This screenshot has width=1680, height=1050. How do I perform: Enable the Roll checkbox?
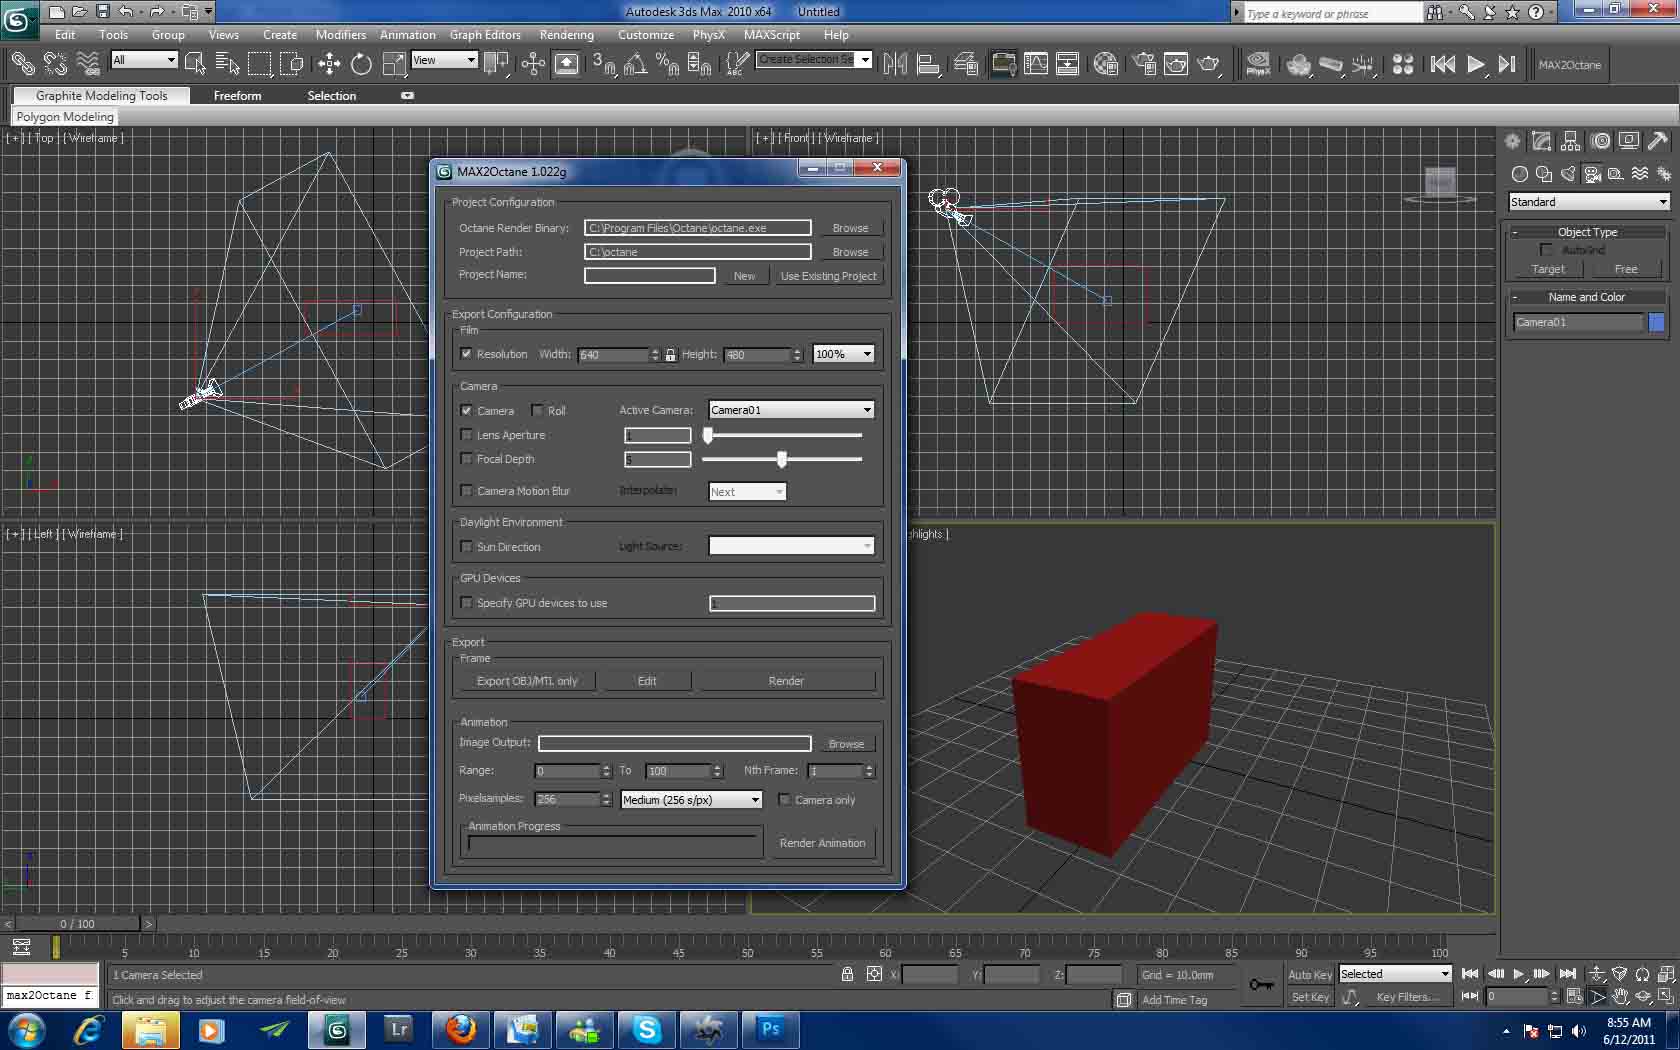point(537,410)
